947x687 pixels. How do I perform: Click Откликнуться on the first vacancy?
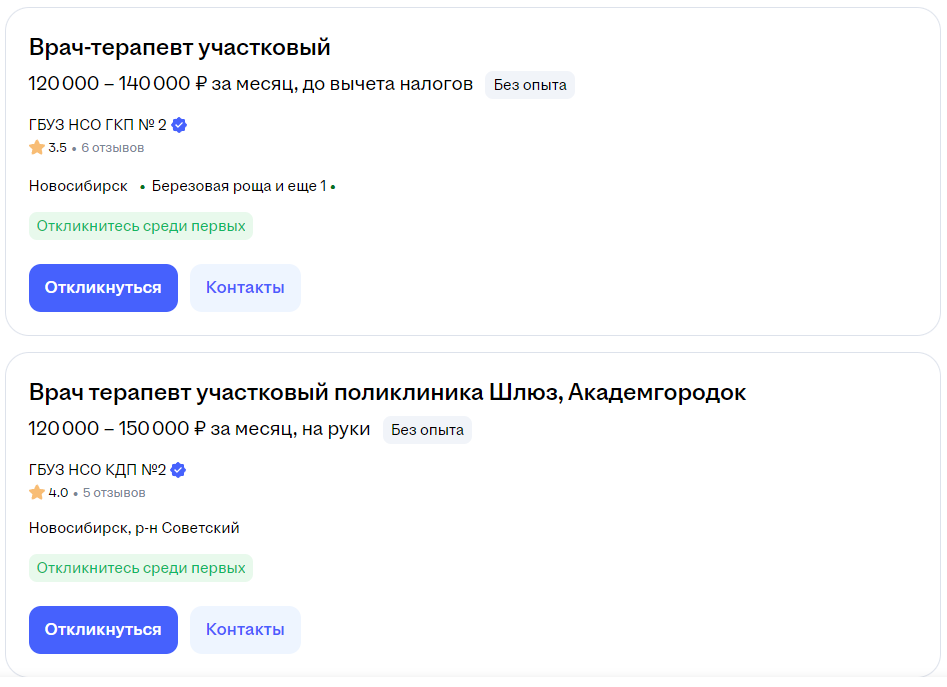pyautogui.click(x=103, y=288)
